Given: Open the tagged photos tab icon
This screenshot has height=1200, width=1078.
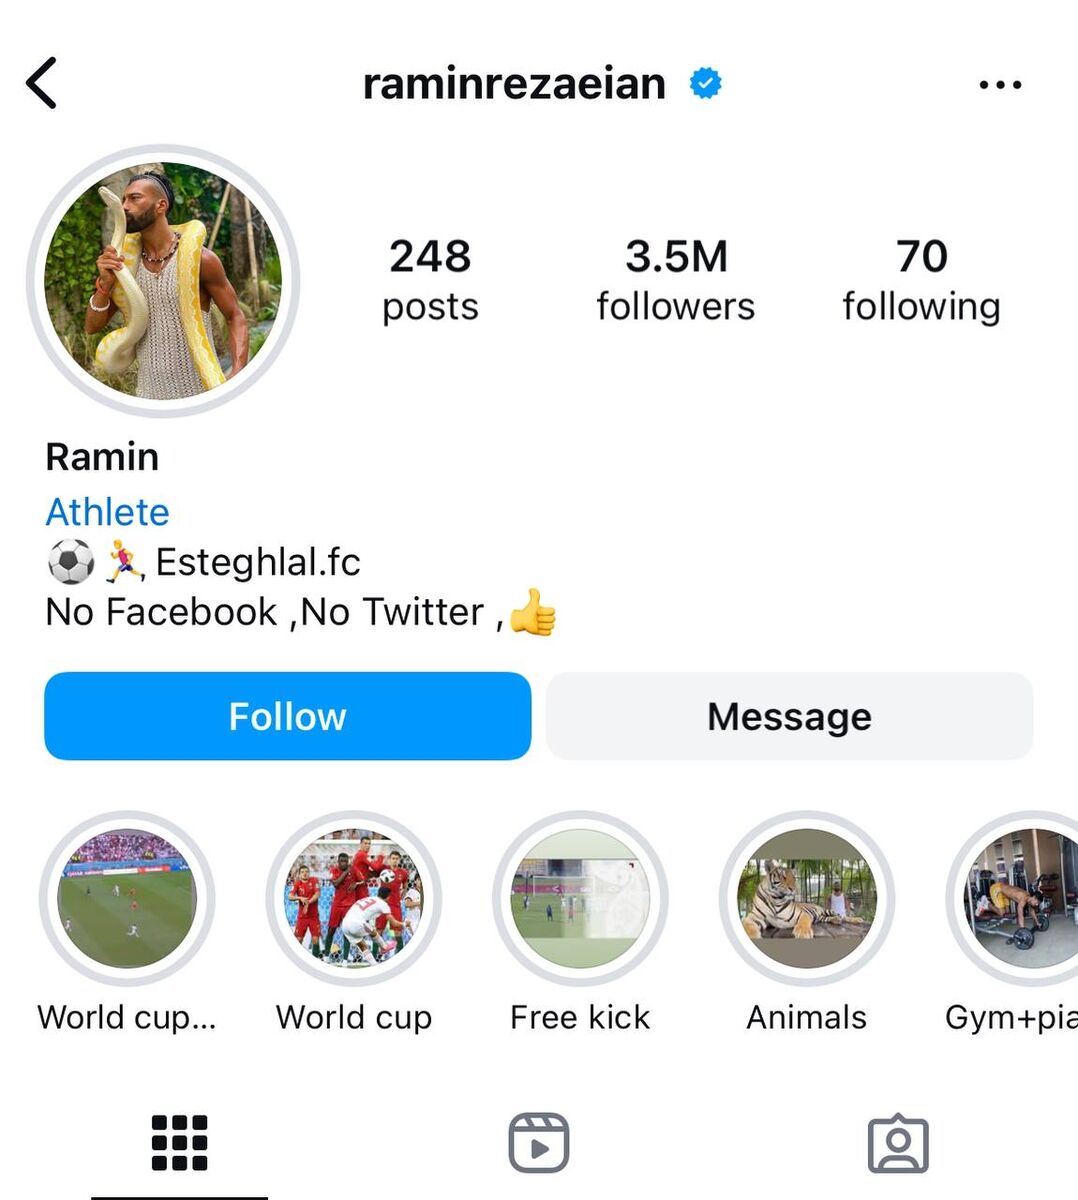Looking at the screenshot, I should click(x=898, y=1142).
